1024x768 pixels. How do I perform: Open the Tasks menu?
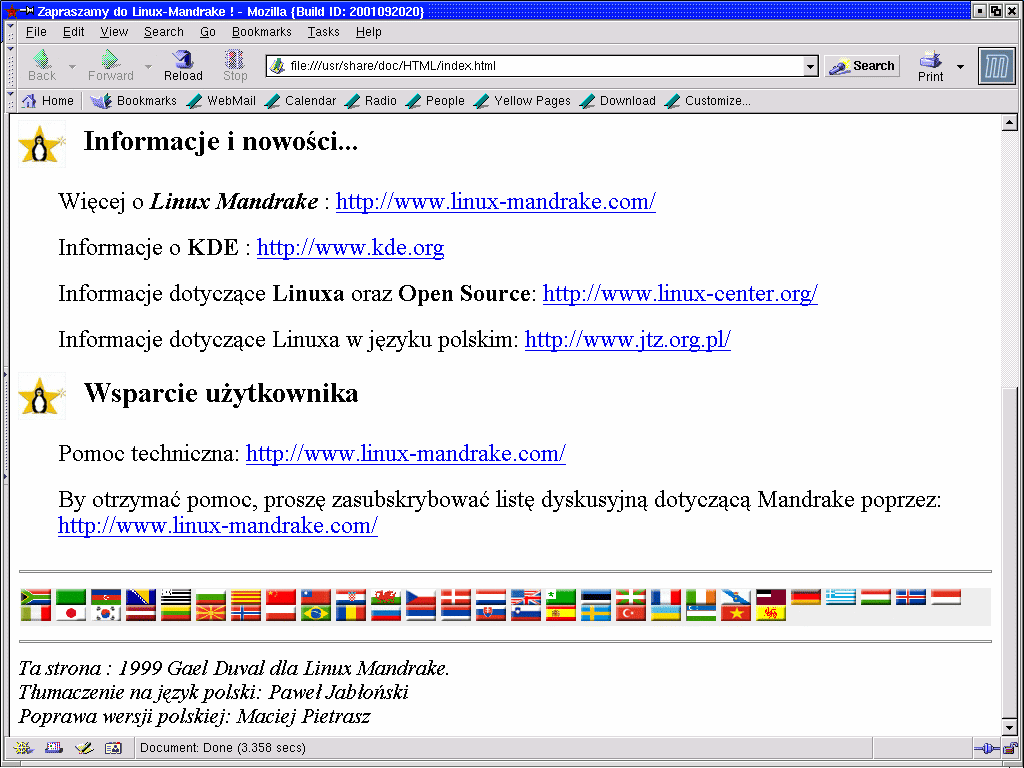323,31
